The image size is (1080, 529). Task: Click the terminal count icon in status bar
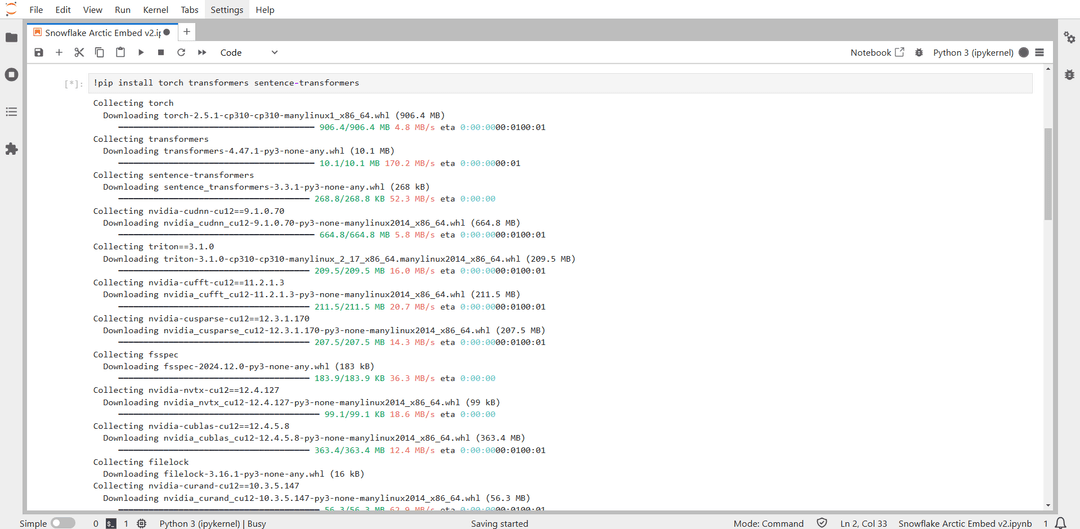pos(111,523)
